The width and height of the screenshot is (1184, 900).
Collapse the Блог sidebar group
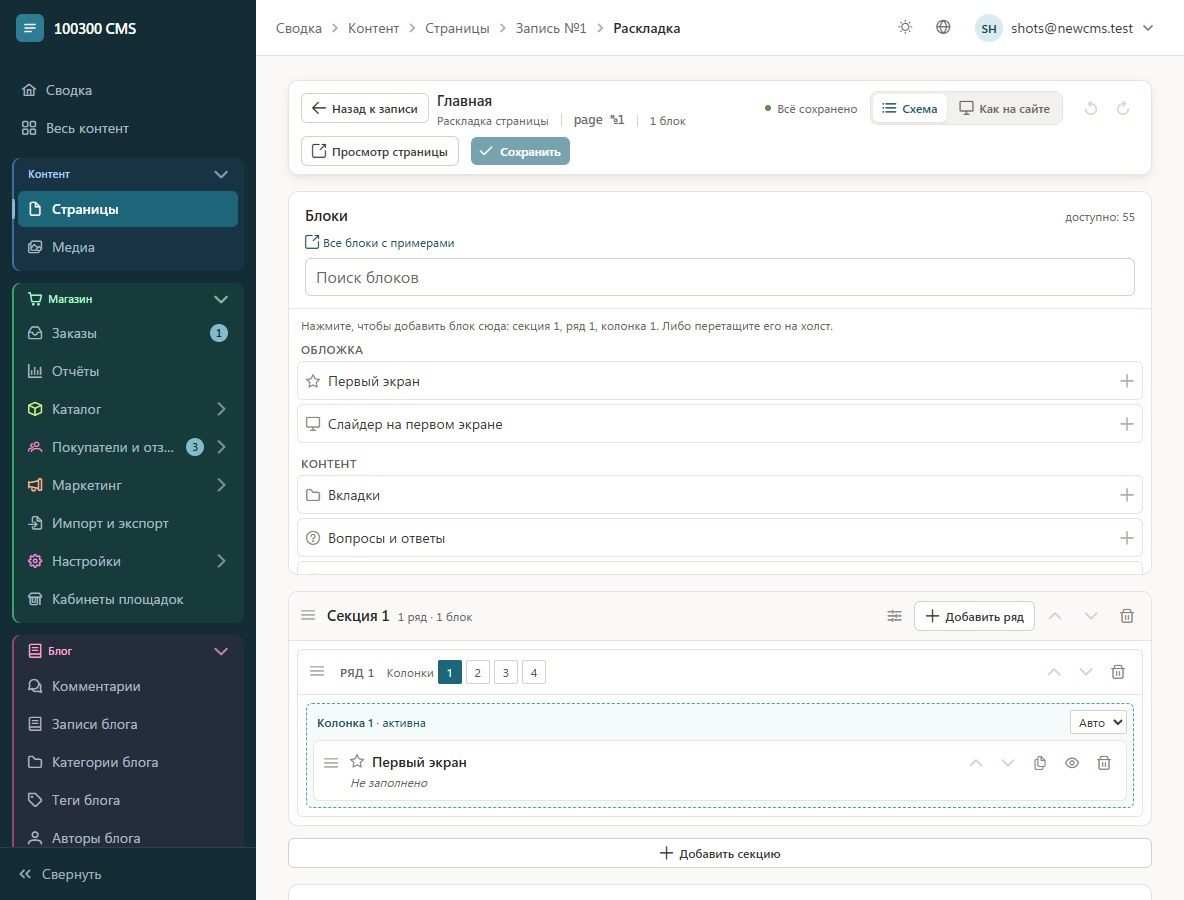220,651
